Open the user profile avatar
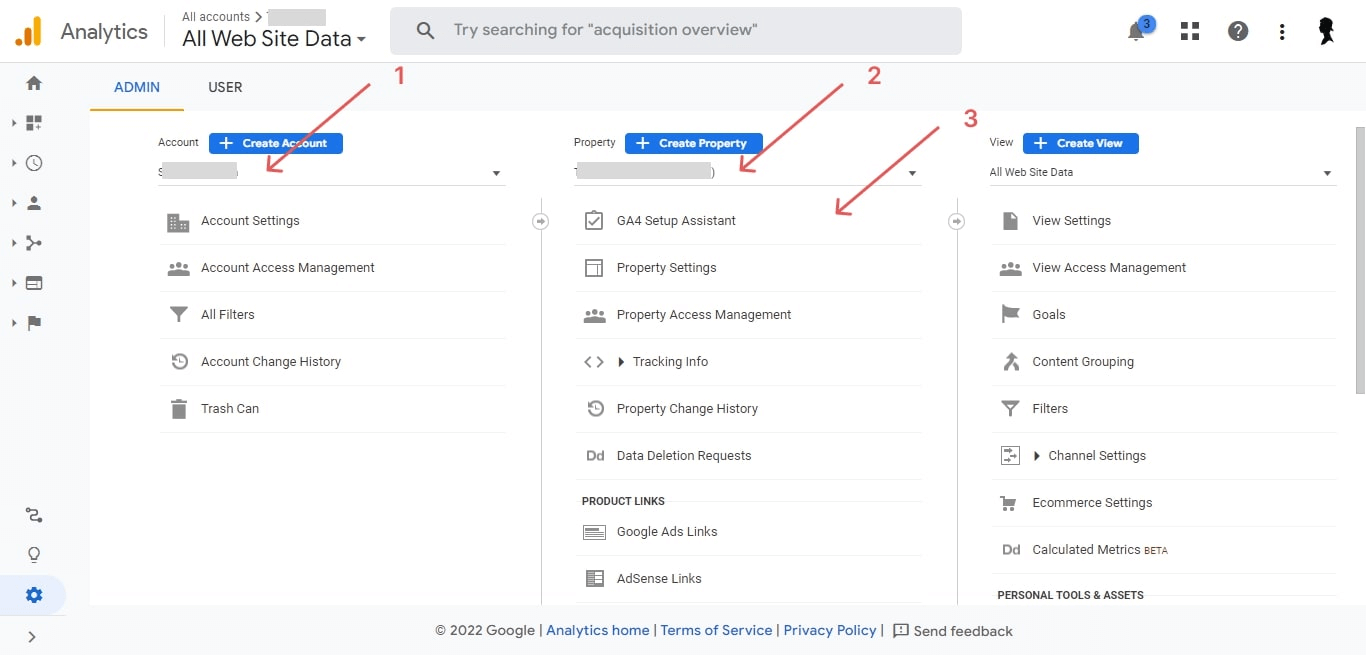1366x655 pixels. (x=1327, y=31)
